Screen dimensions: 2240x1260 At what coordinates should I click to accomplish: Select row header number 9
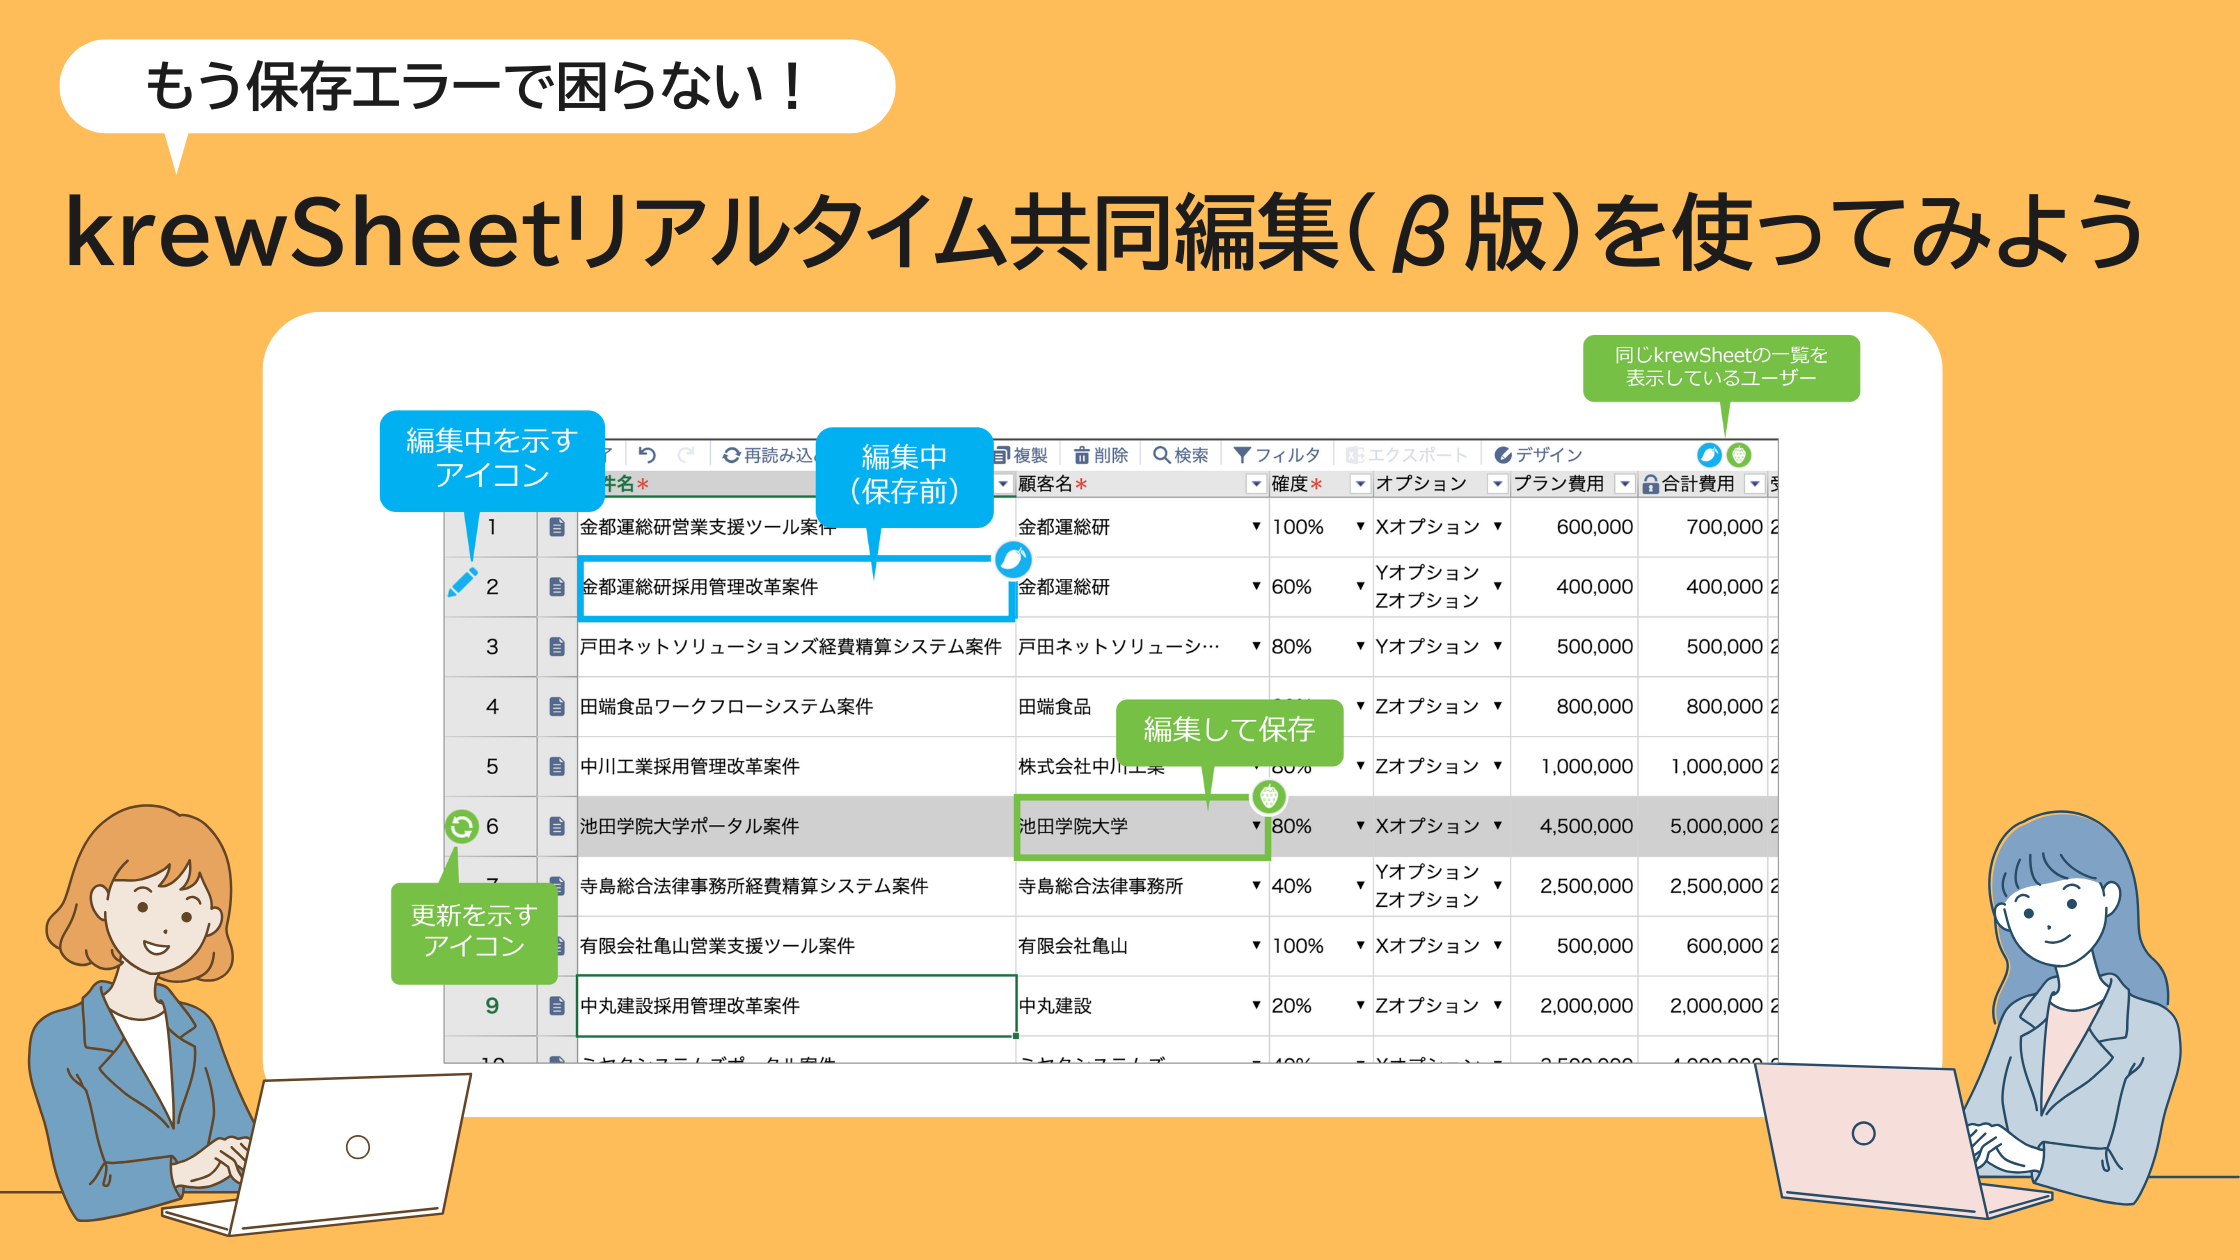click(x=491, y=1006)
